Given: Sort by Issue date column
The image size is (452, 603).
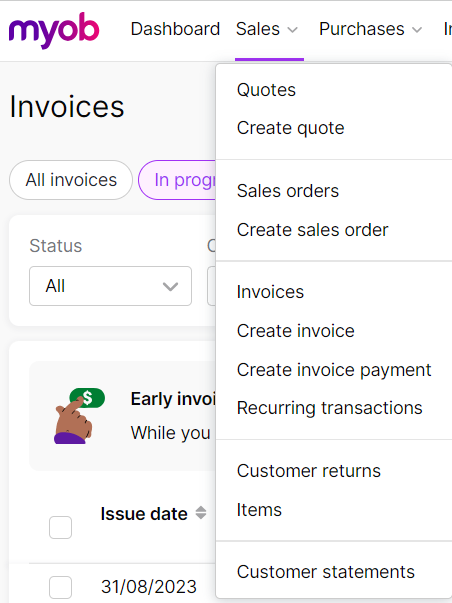Looking at the screenshot, I should 153,514.
